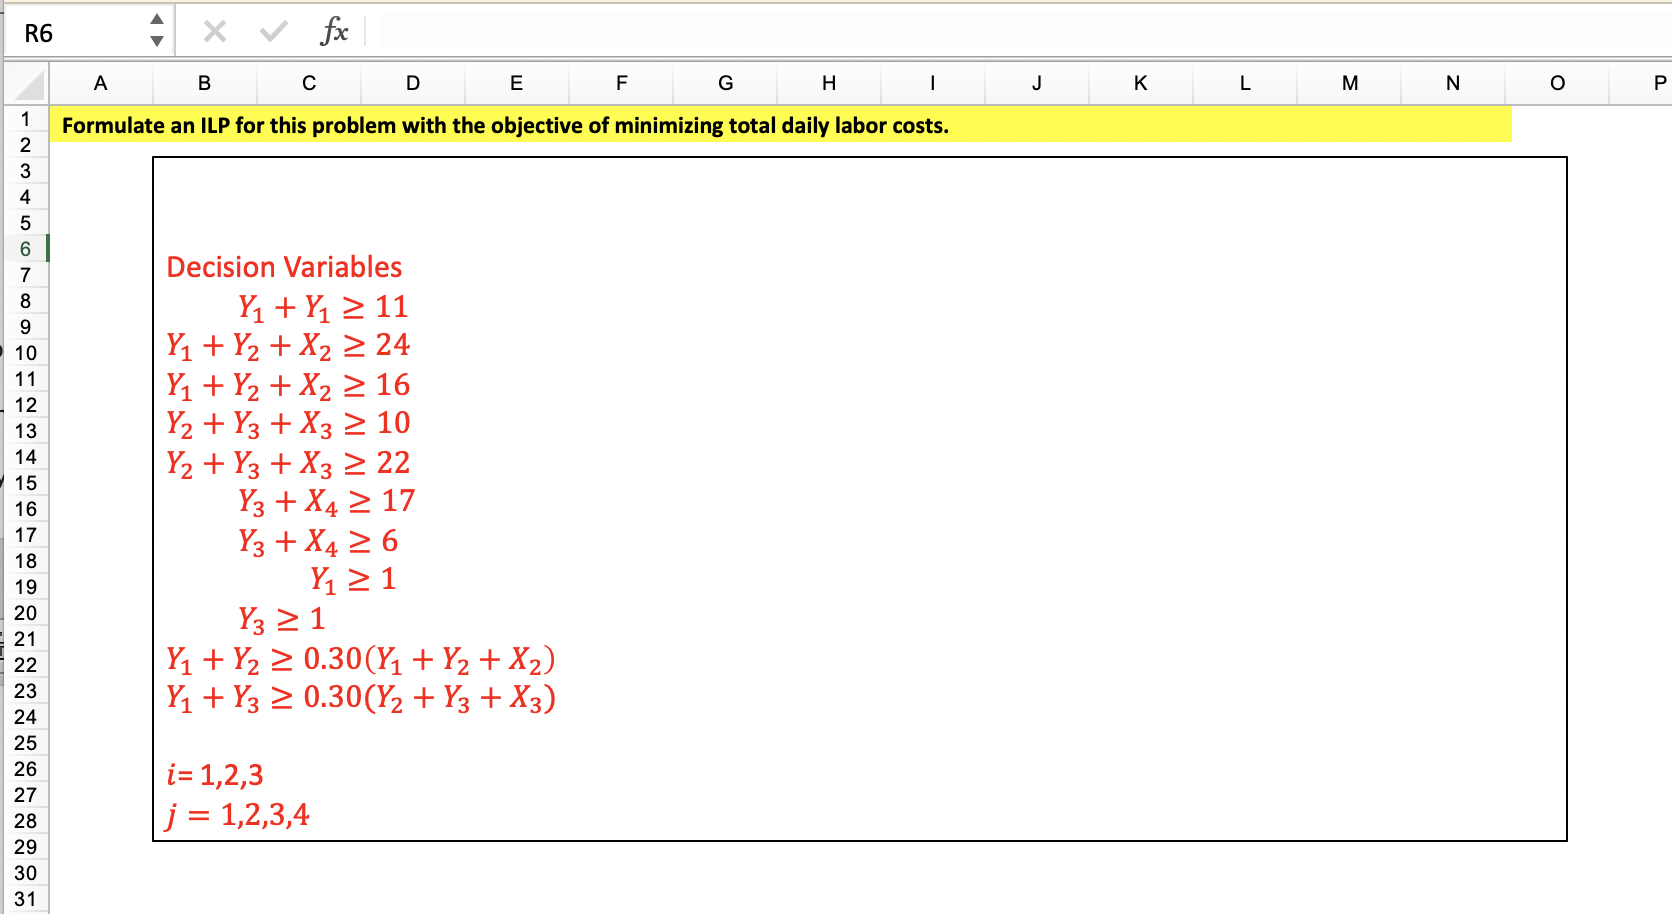Select row 20 header
This screenshot has height=914, width=1672.
[x=25, y=613]
